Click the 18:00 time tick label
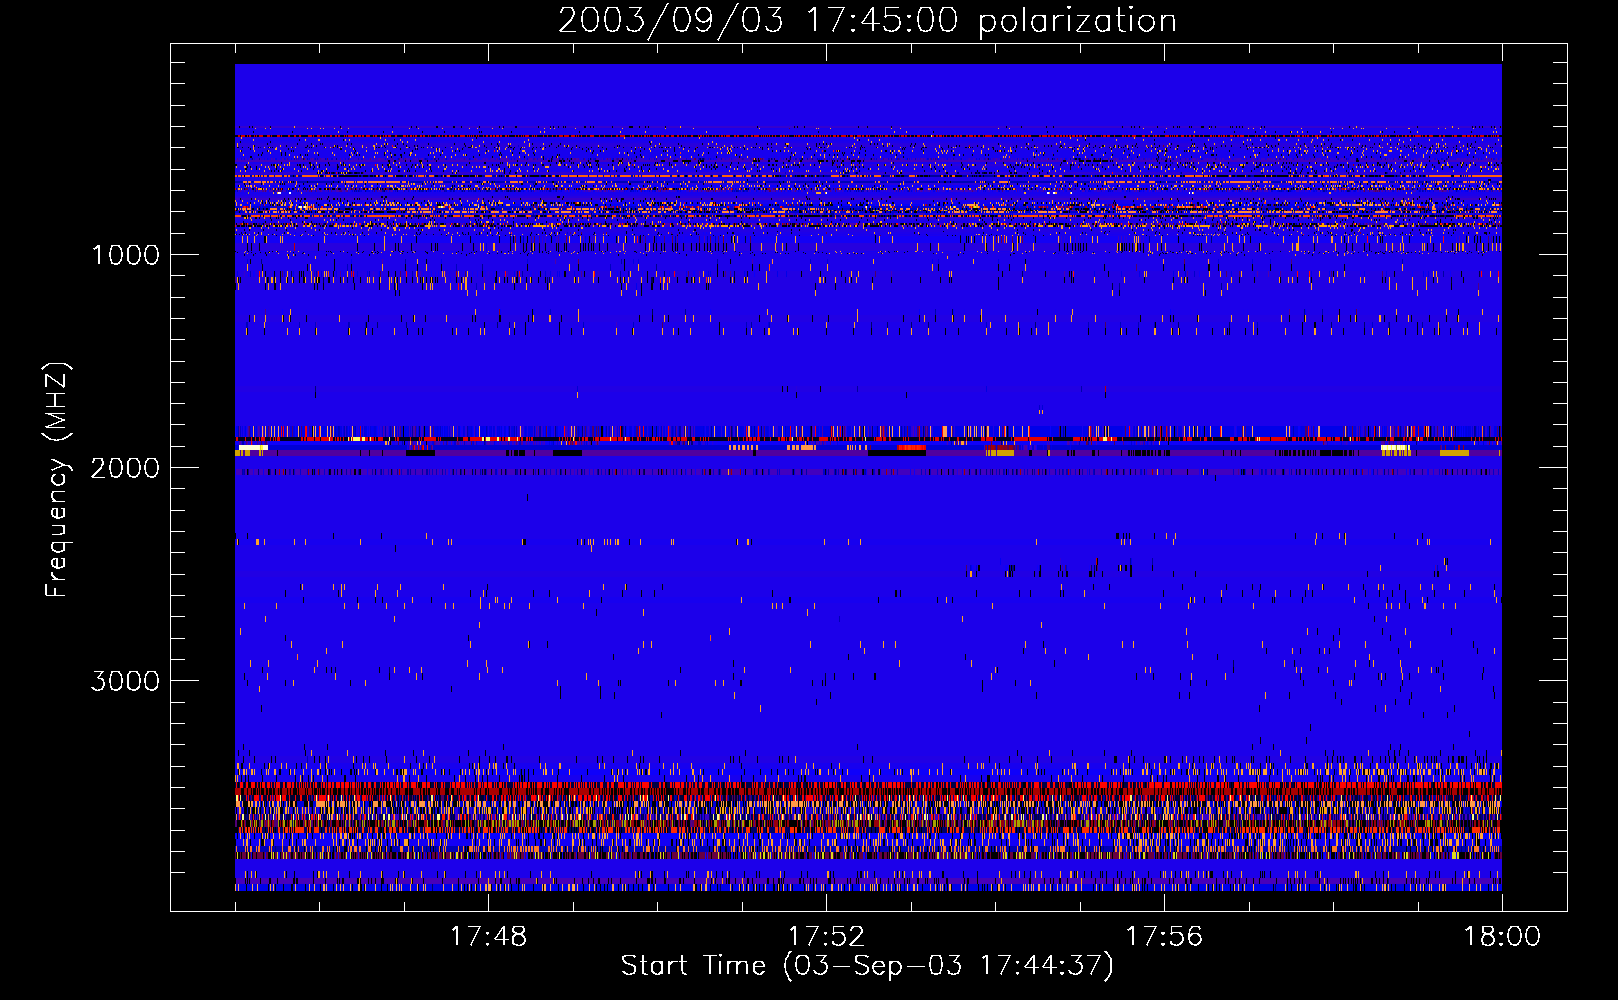1618x1000 pixels. 1502,937
